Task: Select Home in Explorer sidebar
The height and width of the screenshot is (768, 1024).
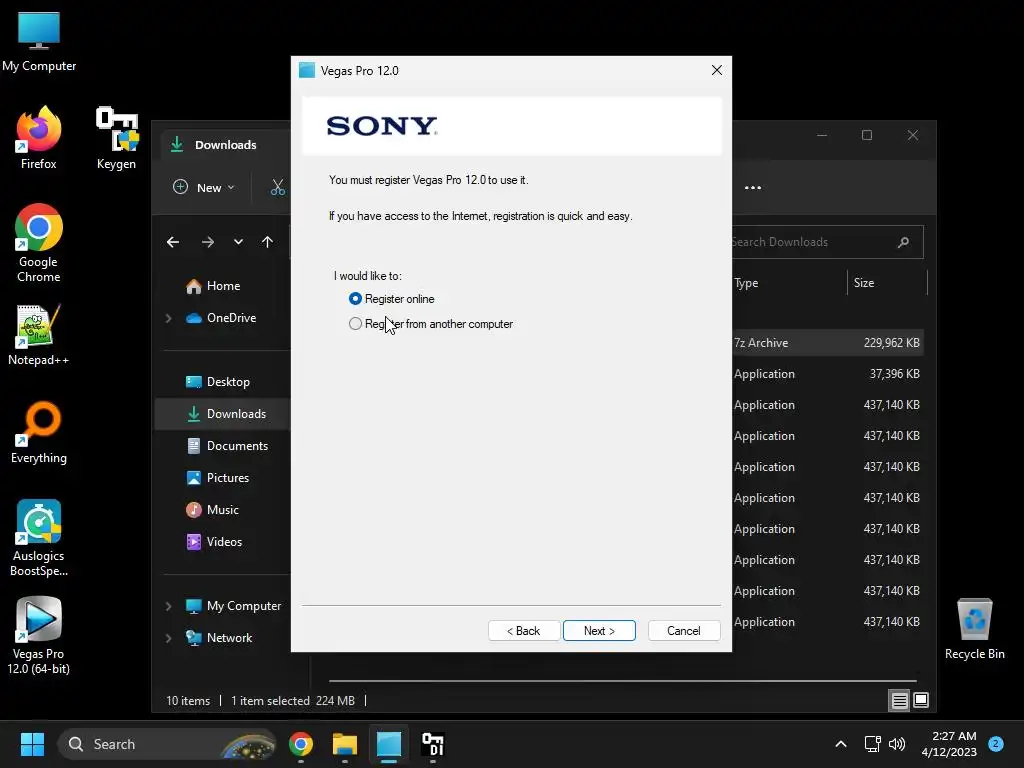Action: (x=222, y=286)
